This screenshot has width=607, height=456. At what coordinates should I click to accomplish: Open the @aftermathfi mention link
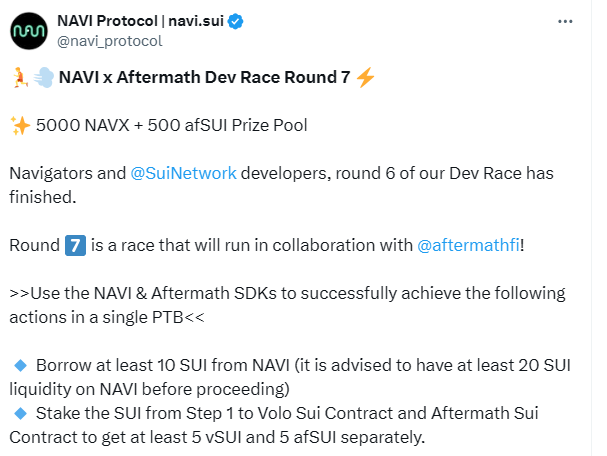(x=468, y=245)
